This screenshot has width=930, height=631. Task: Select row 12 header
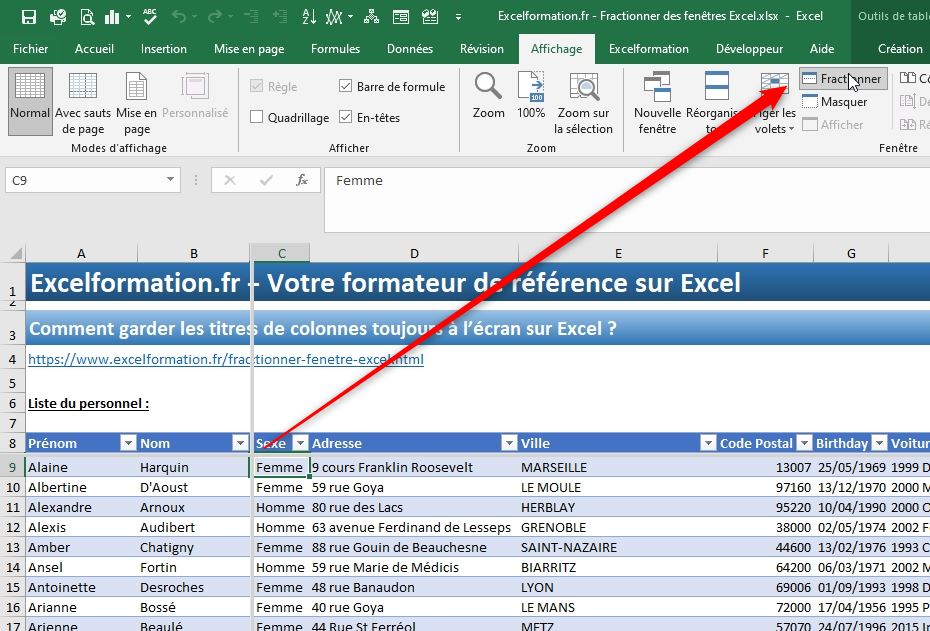point(12,527)
